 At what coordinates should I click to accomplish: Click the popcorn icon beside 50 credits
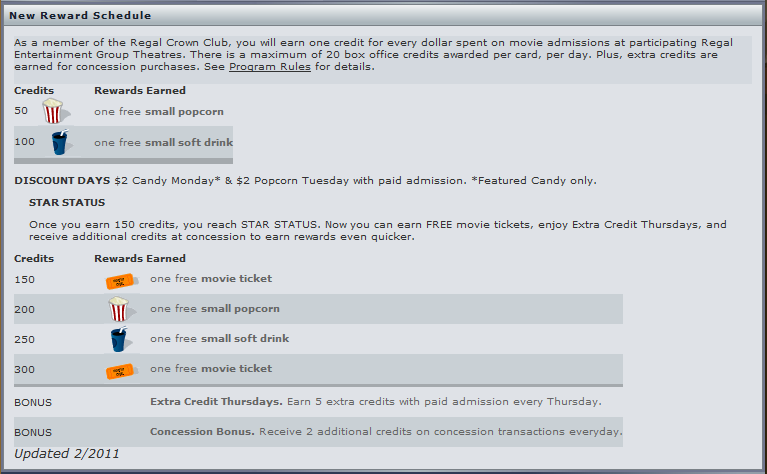pos(55,111)
